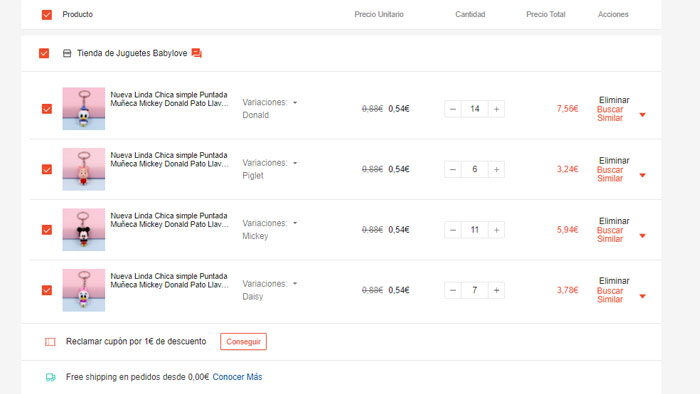This screenshot has height=394, width=700.
Task: Remove the Mickey item with Eliminar
Action: pyautogui.click(x=614, y=221)
